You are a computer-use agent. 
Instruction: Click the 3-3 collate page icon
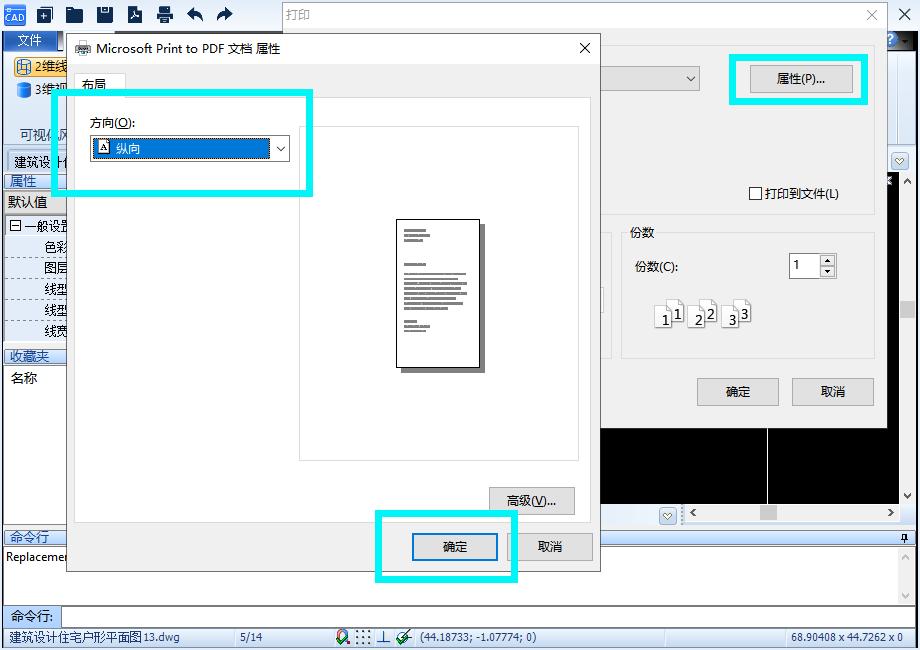pos(736,315)
